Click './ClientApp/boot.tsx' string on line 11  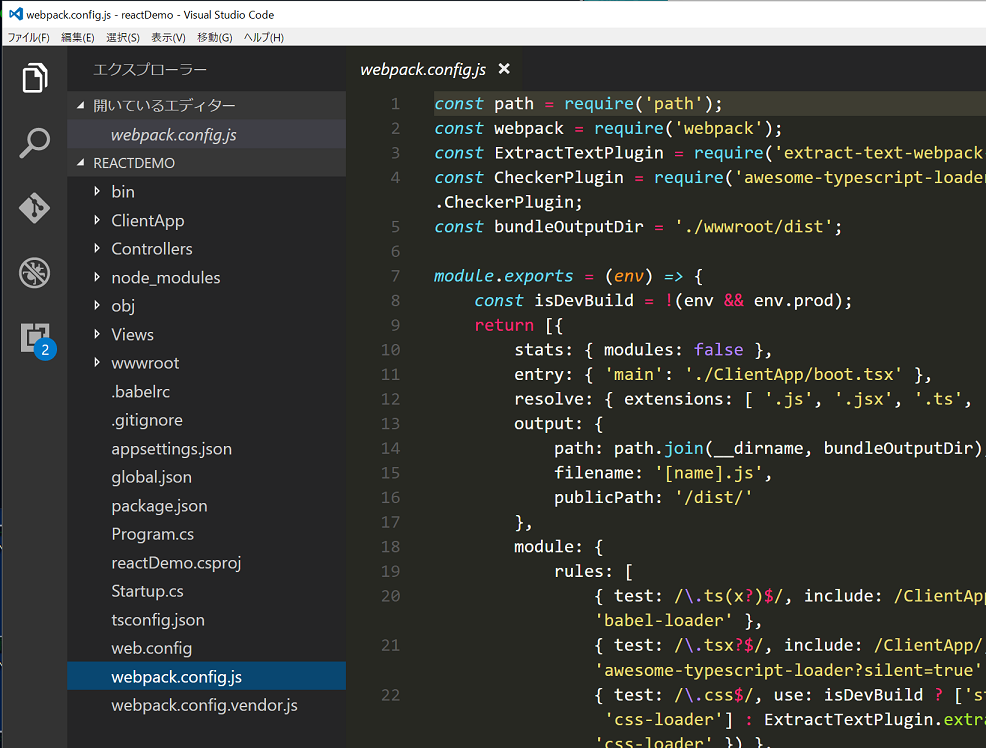(x=793, y=375)
